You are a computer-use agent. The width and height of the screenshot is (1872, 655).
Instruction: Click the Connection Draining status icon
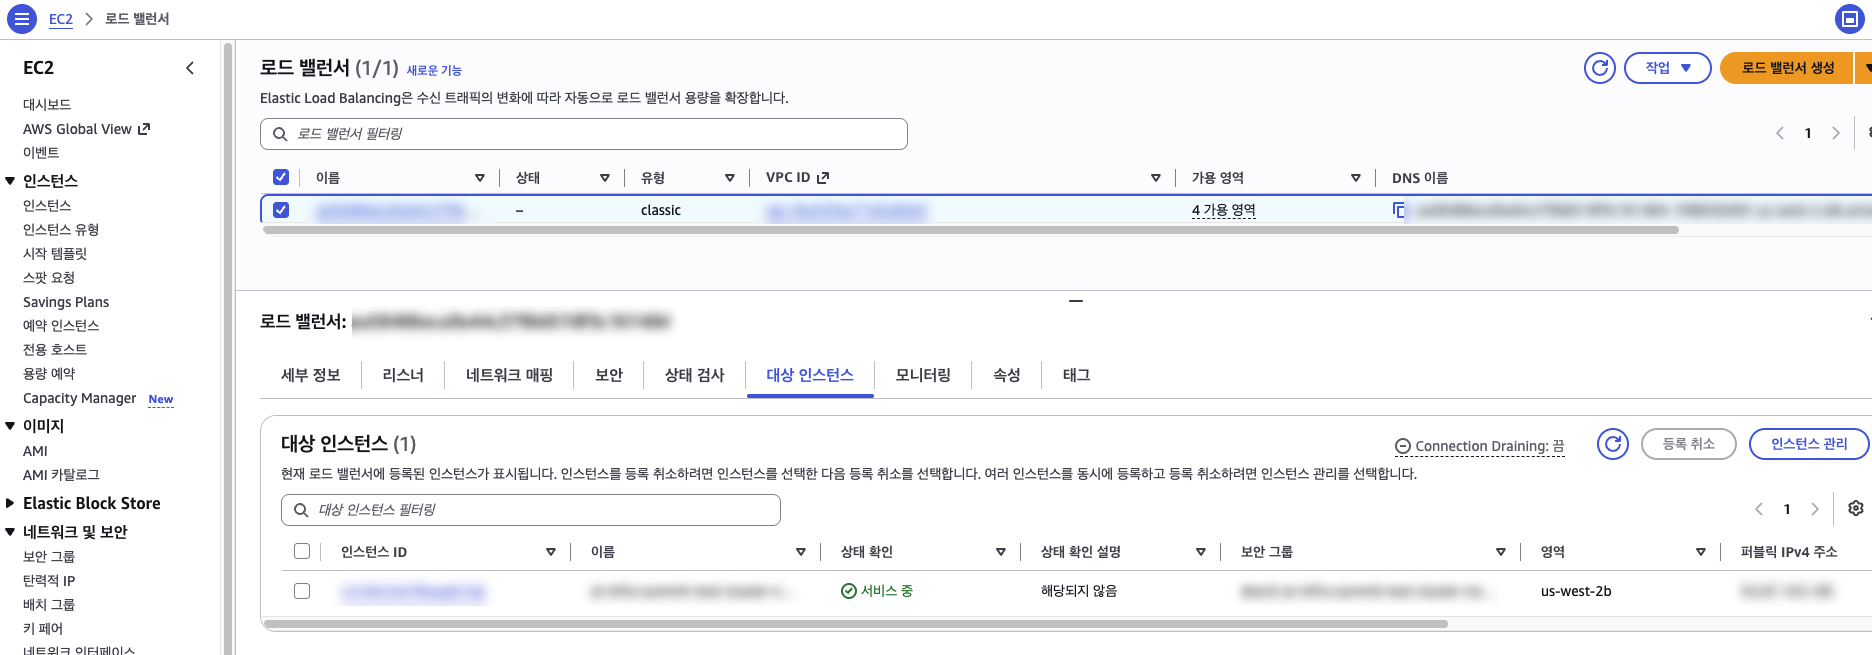1403,447
